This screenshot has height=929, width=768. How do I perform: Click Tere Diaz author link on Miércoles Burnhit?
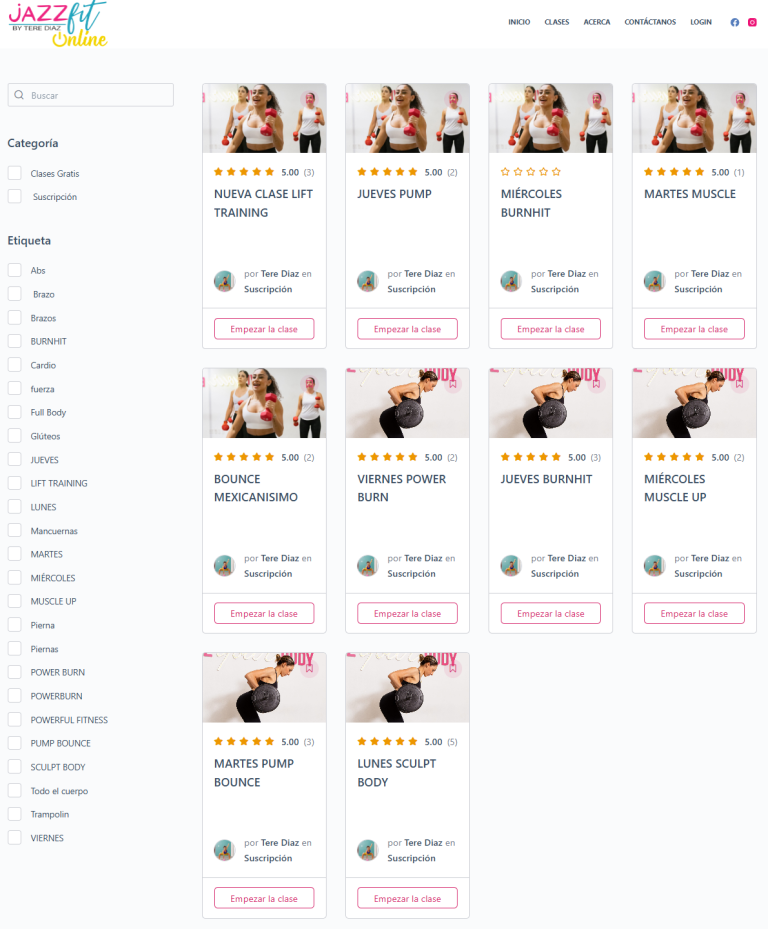[567, 274]
